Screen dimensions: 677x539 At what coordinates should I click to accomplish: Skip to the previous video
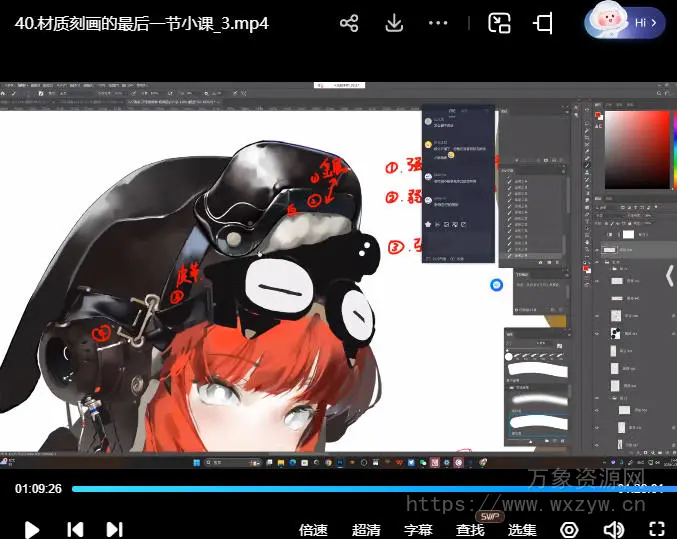[x=74, y=529]
